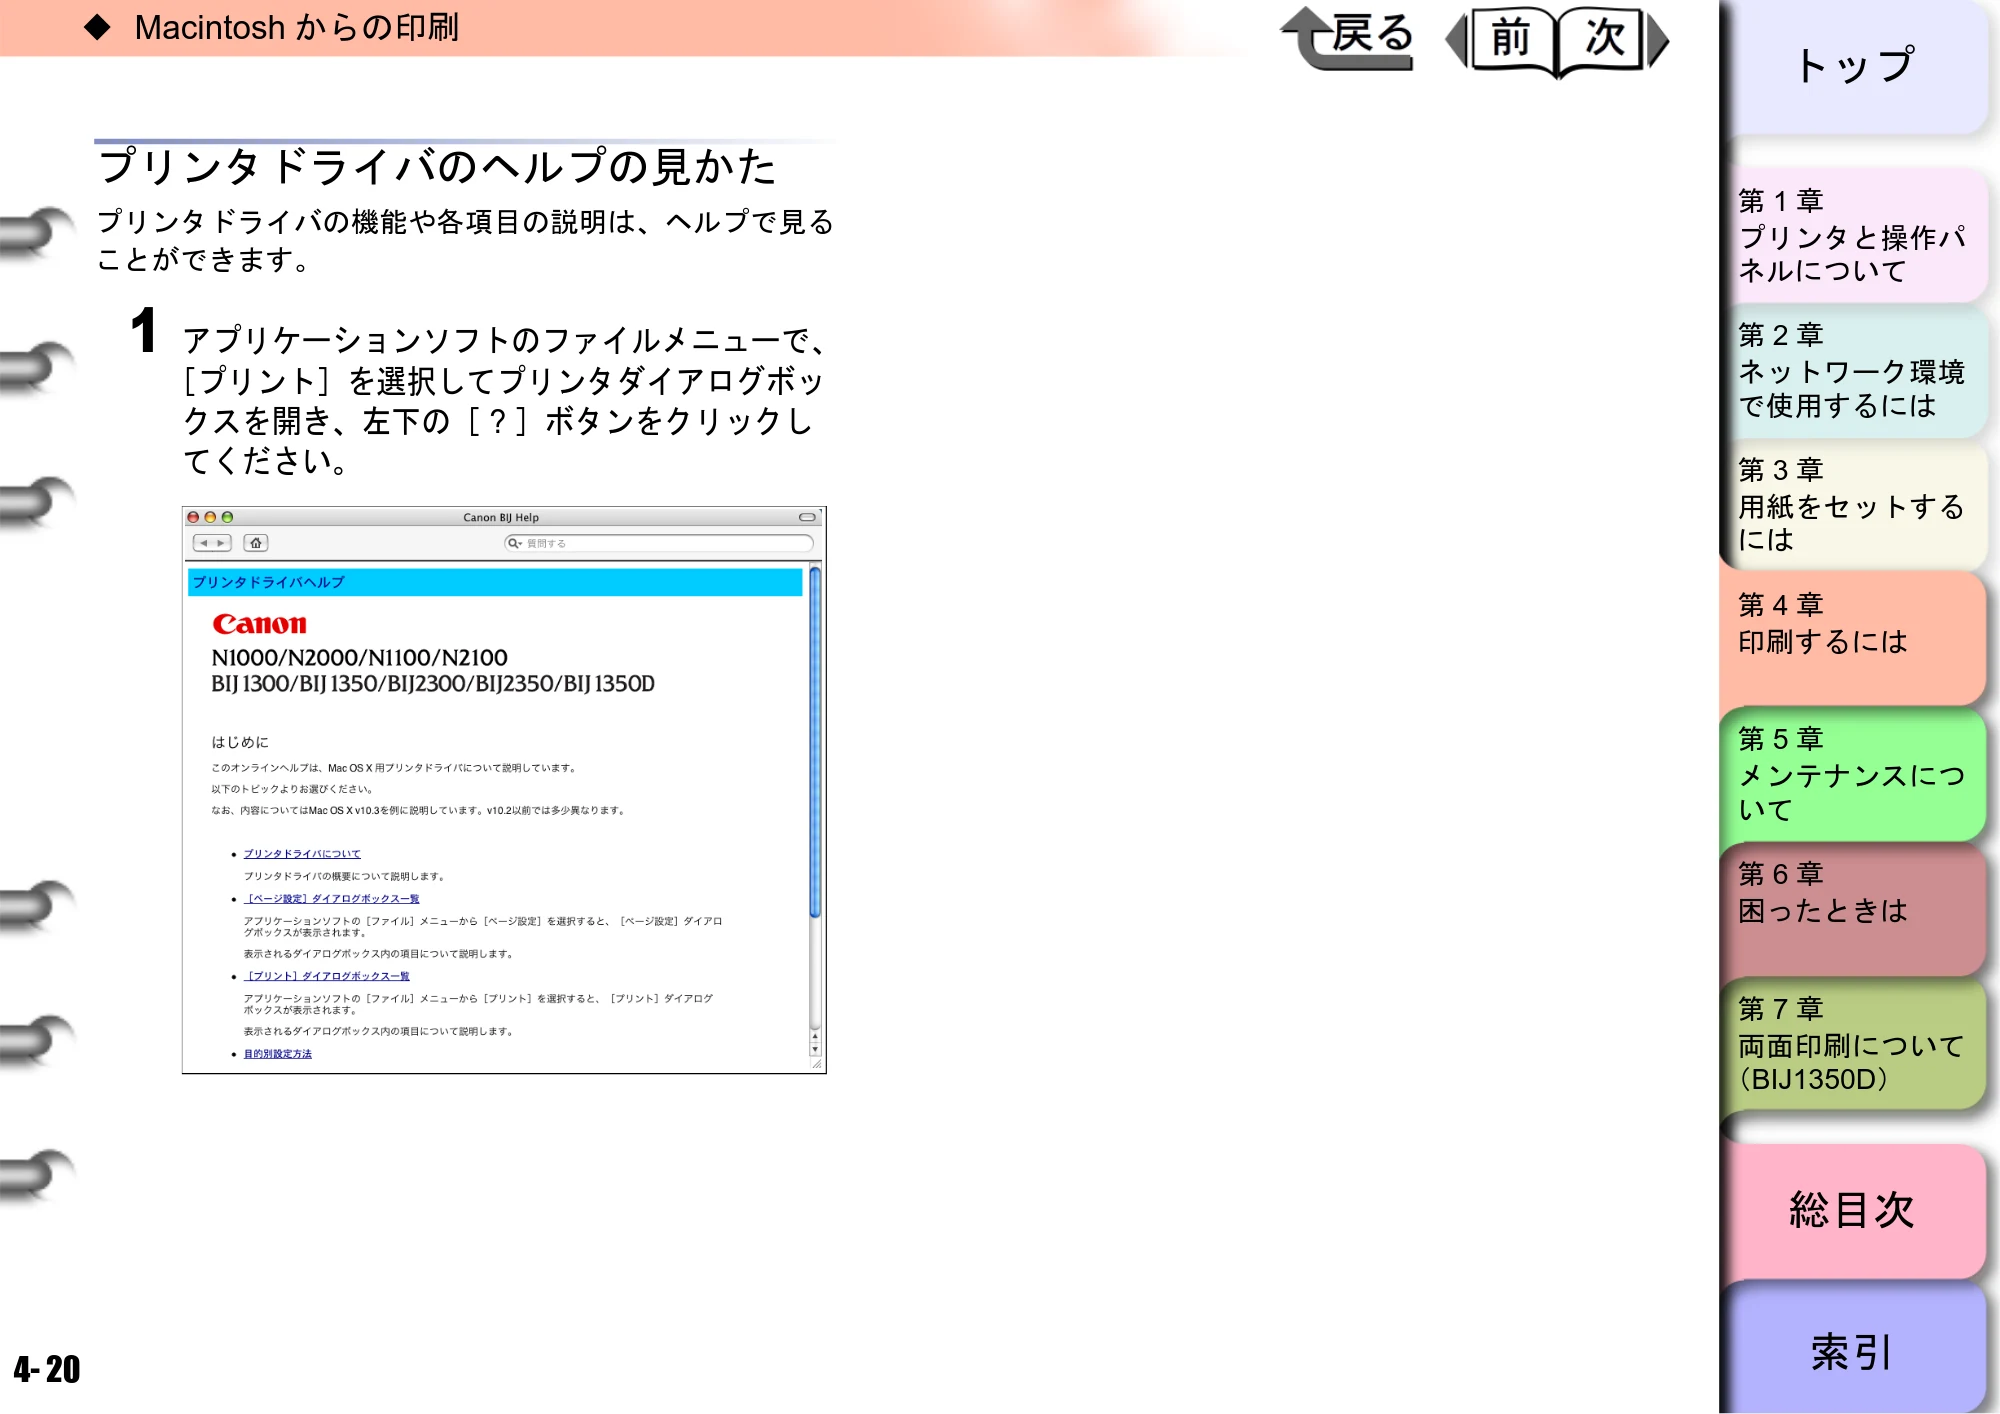Click the プリンタドライバヘルプ blue header

point(495,582)
